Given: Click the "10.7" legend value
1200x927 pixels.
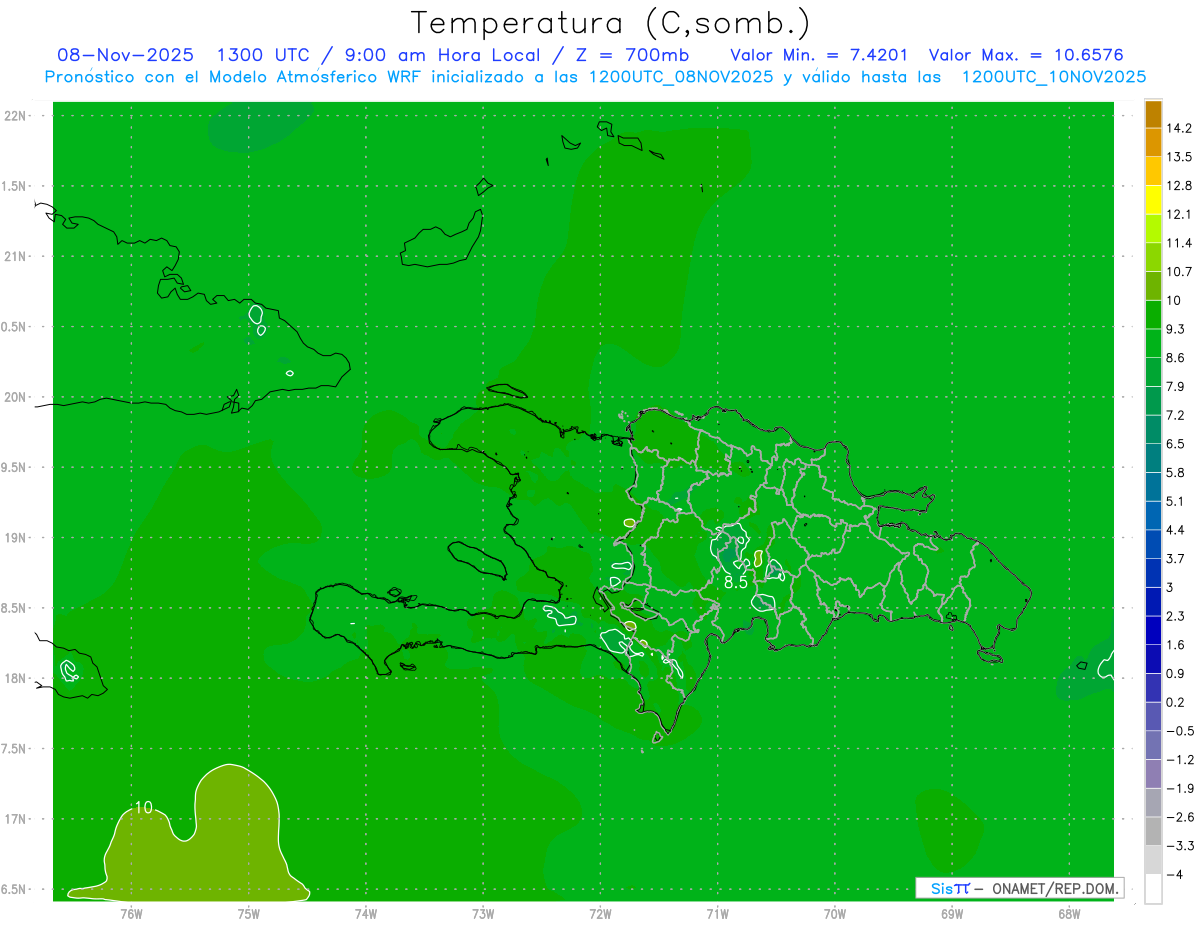Looking at the screenshot, I should pyautogui.click(x=1179, y=272).
